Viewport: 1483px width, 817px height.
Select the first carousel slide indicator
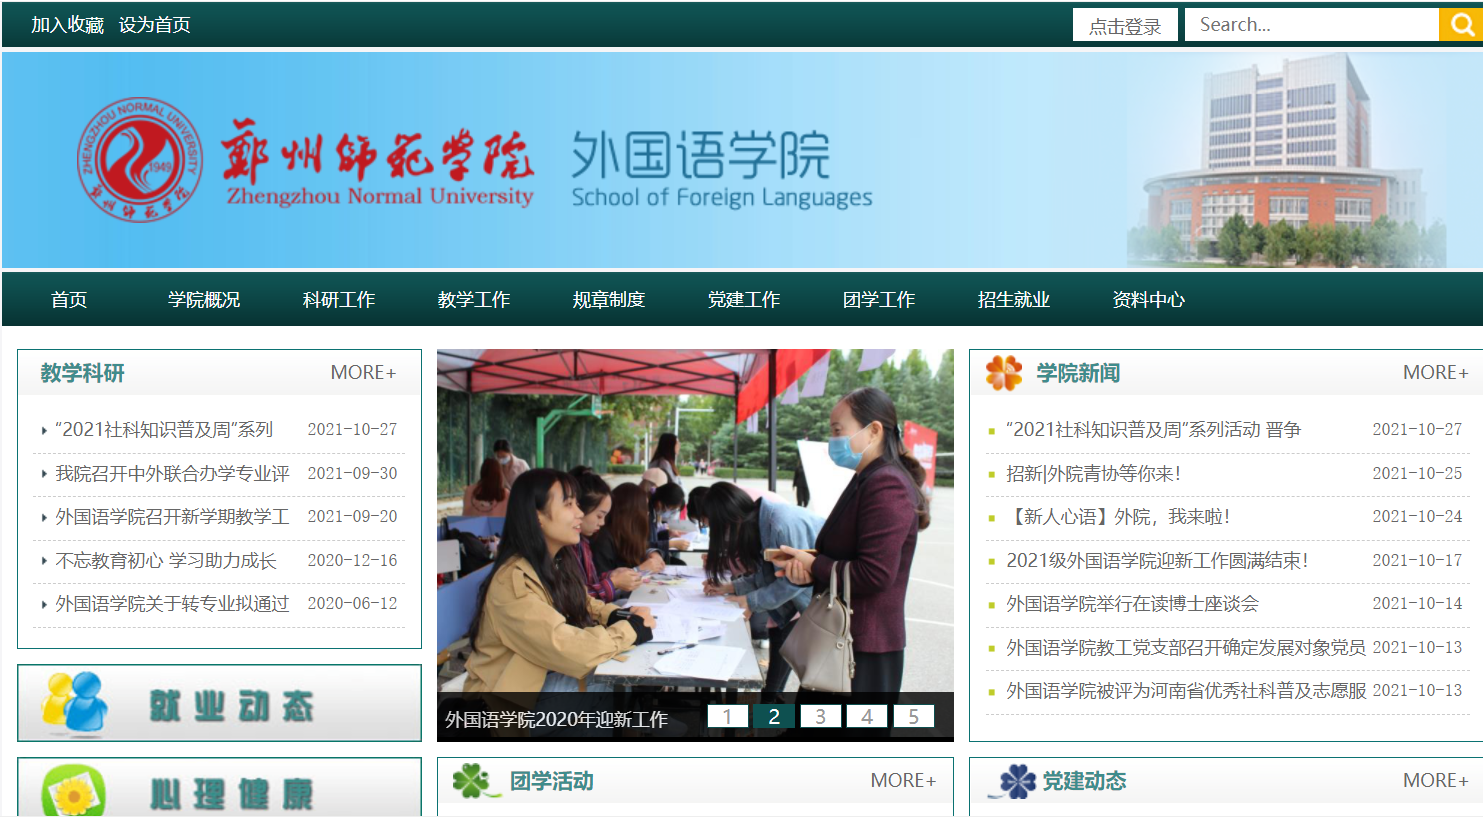[727, 715]
